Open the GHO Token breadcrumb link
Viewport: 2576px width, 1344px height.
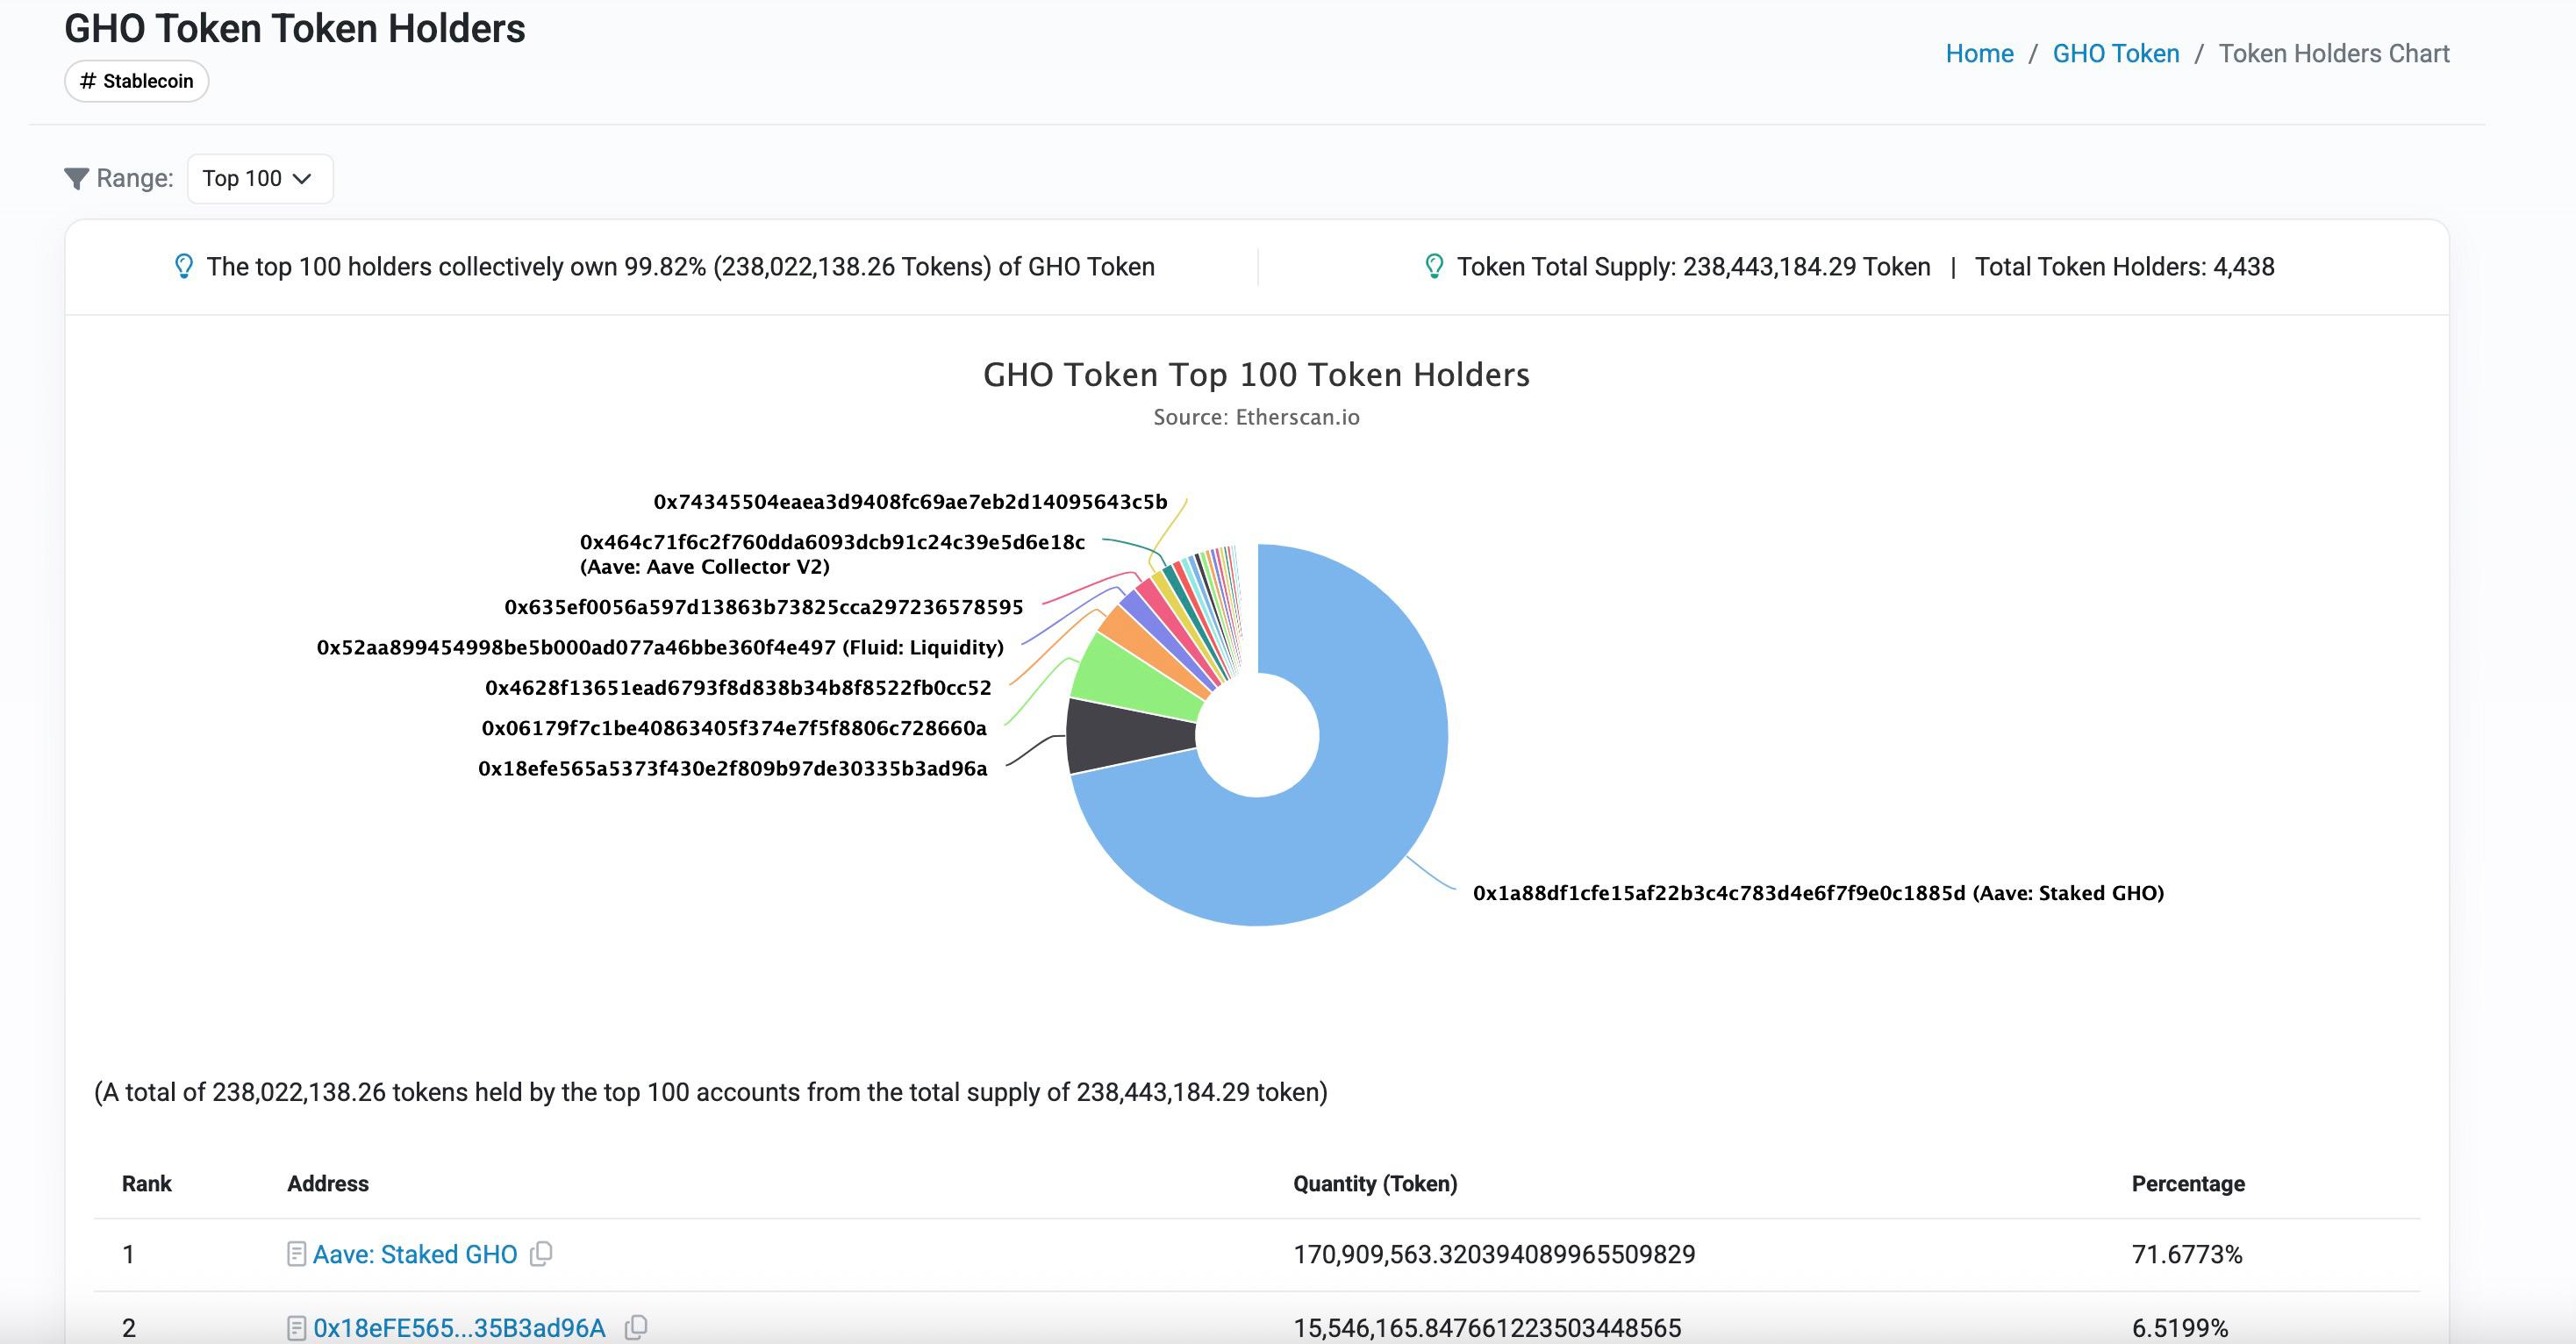pos(2115,54)
